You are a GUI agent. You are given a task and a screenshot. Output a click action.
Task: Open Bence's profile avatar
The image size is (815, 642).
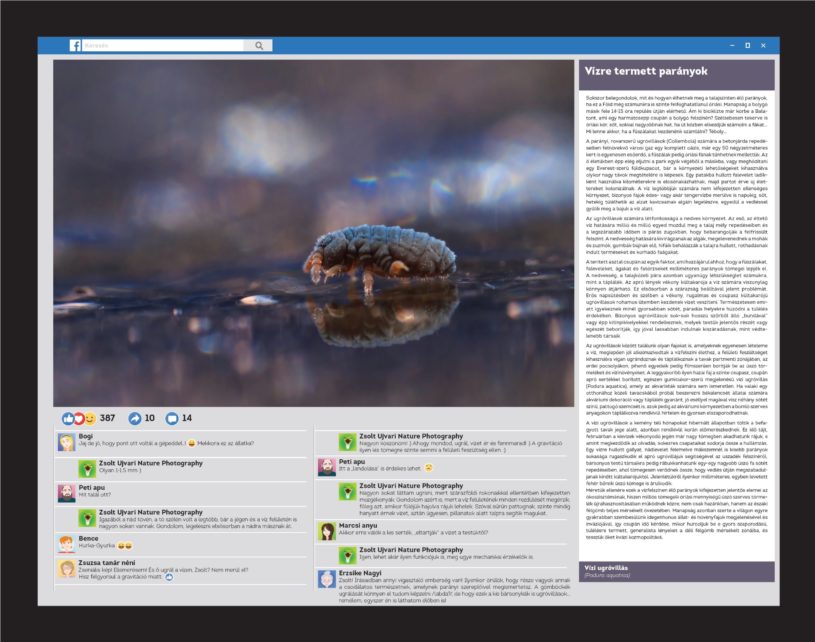coord(66,543)
